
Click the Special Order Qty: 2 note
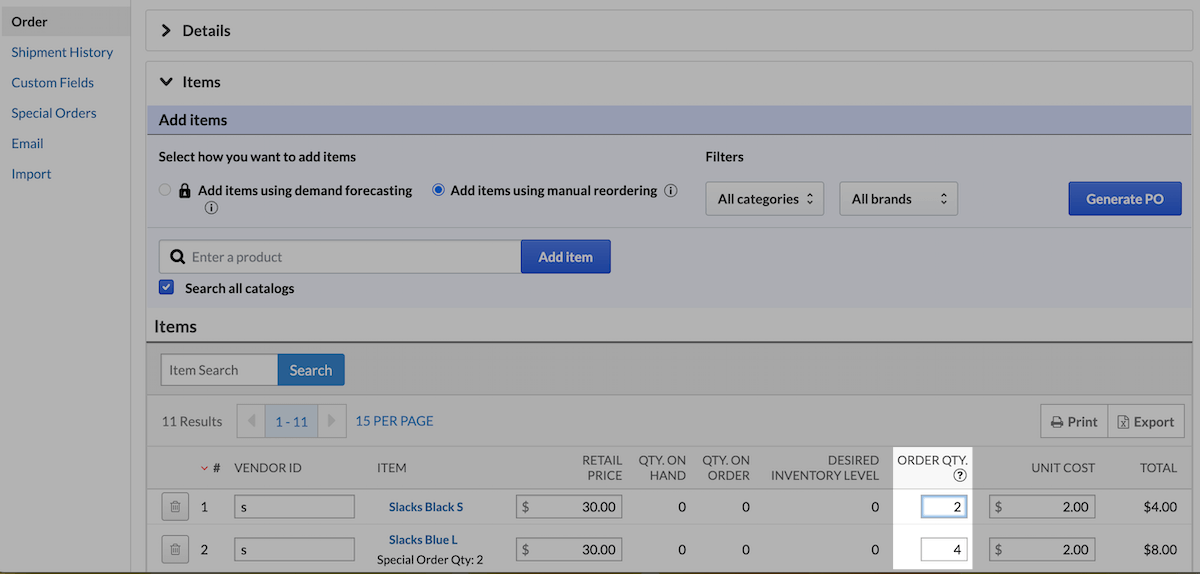tap(430, 559)
